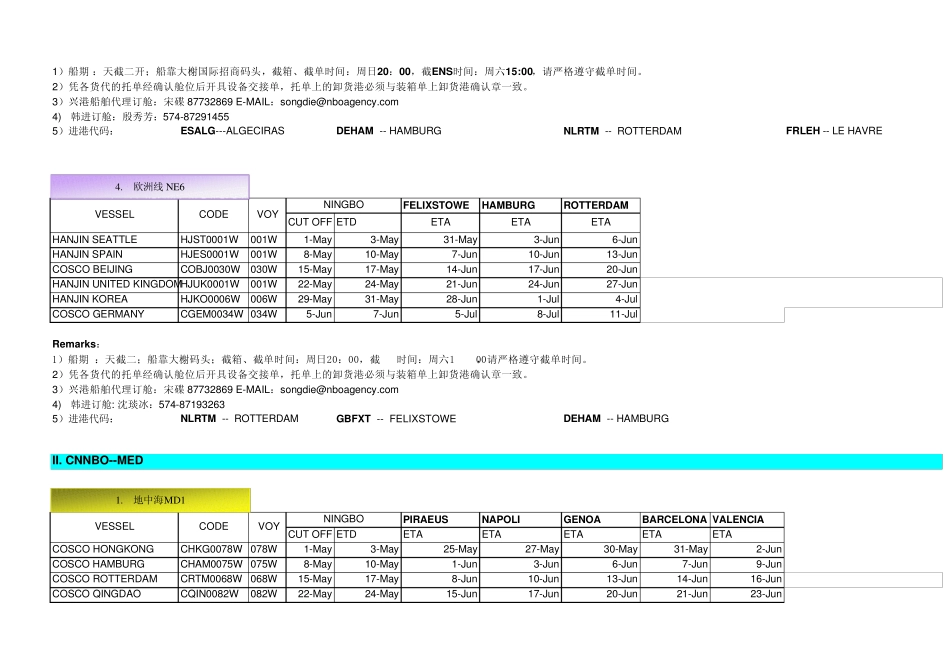Select COSCO ROTTERDAM vessel cell

point(115,579)
